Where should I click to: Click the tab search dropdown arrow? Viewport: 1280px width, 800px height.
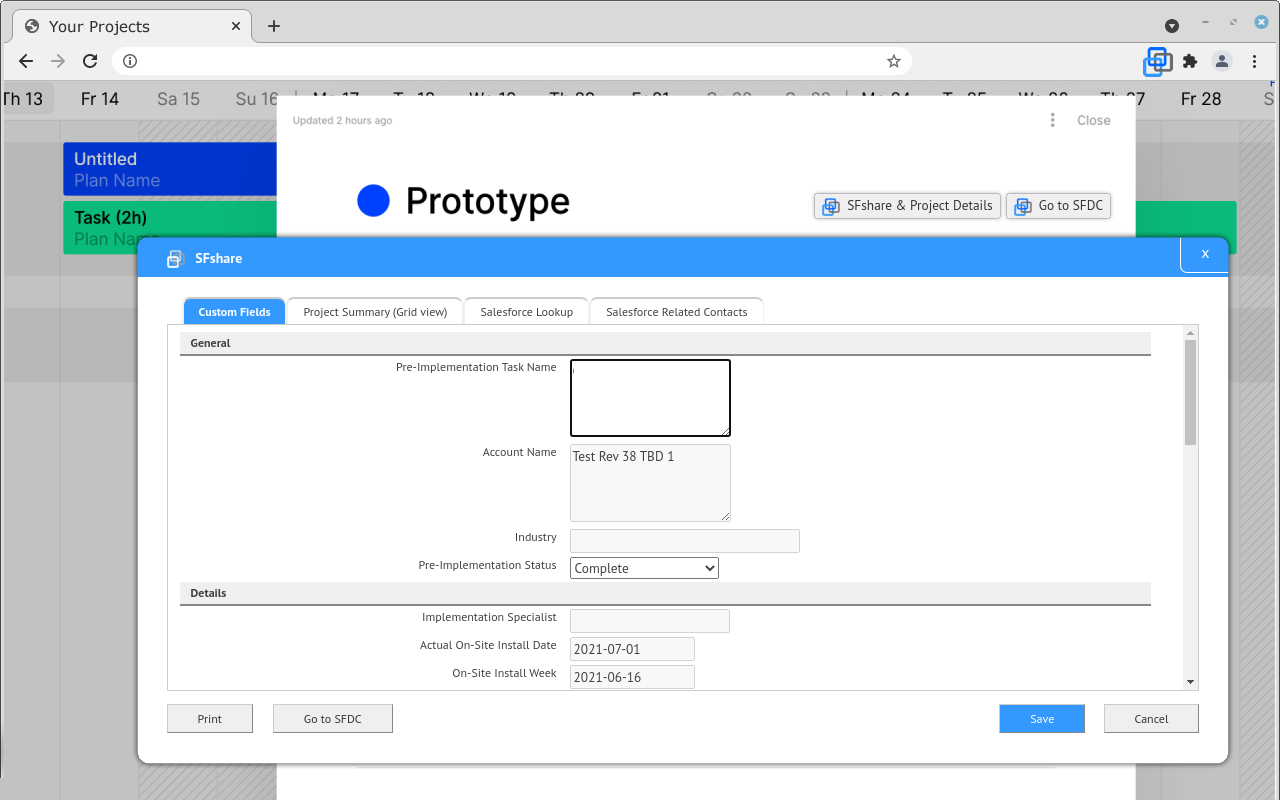(1172, 26)
